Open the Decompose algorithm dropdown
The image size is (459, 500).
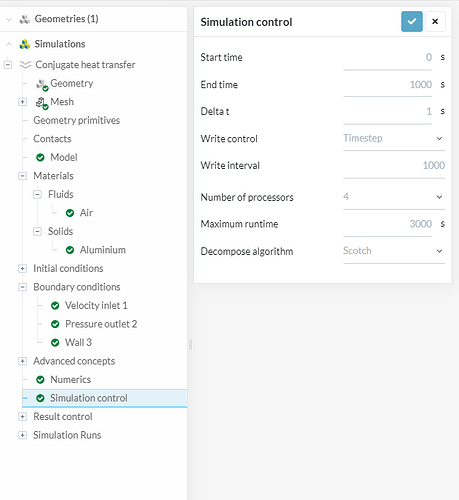(x=394, y=251)
